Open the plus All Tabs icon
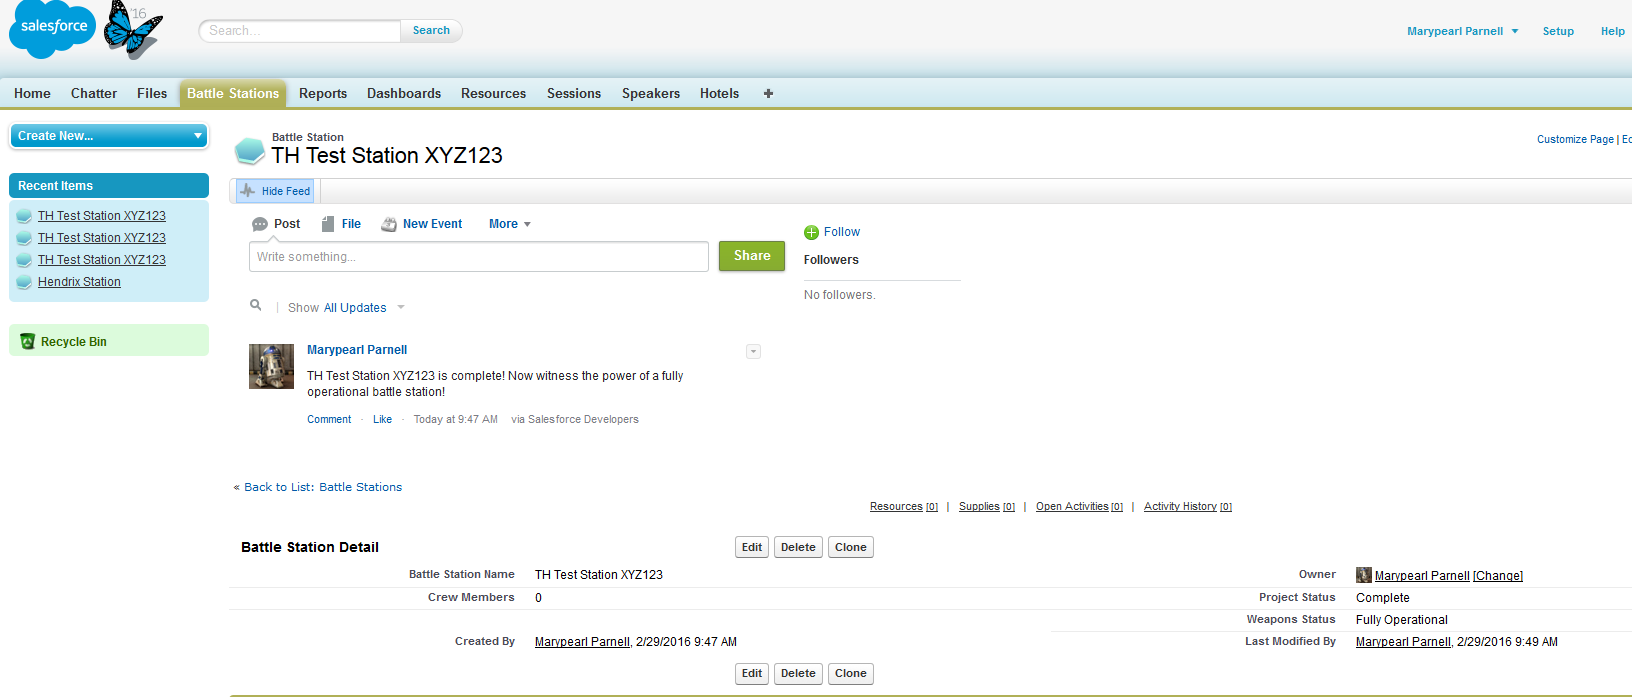 point(768,93)
